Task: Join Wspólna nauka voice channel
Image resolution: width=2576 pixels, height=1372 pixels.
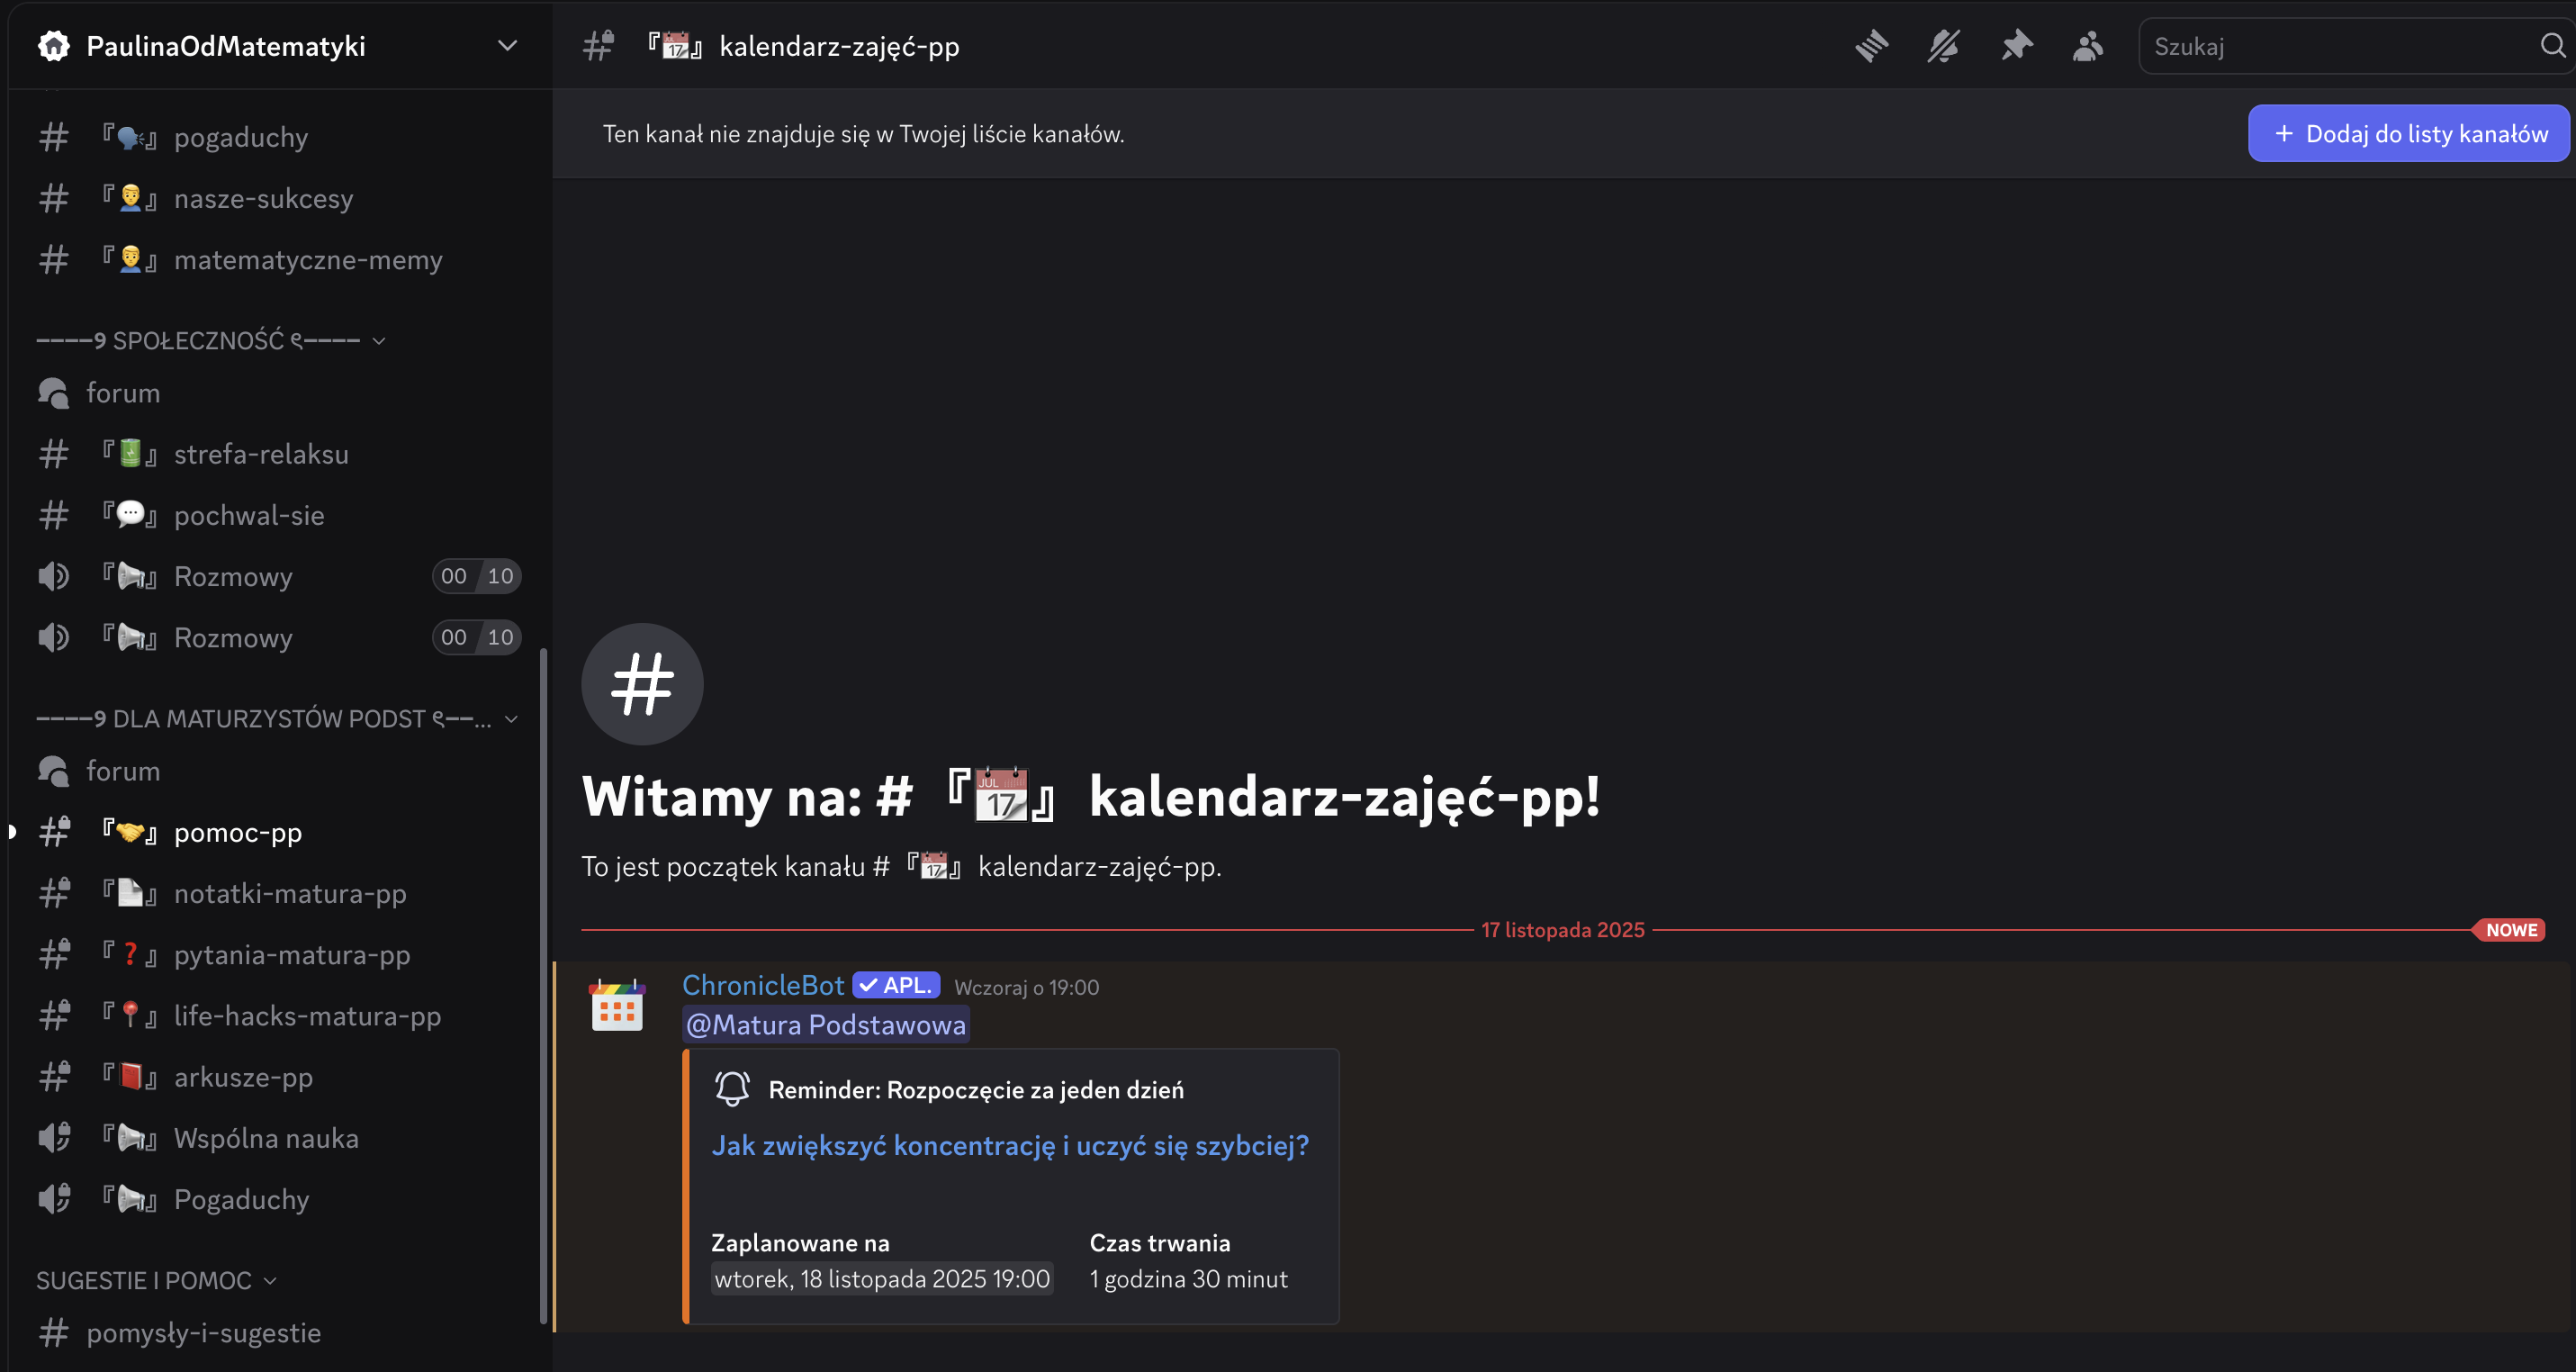Action: [265, 1138]
